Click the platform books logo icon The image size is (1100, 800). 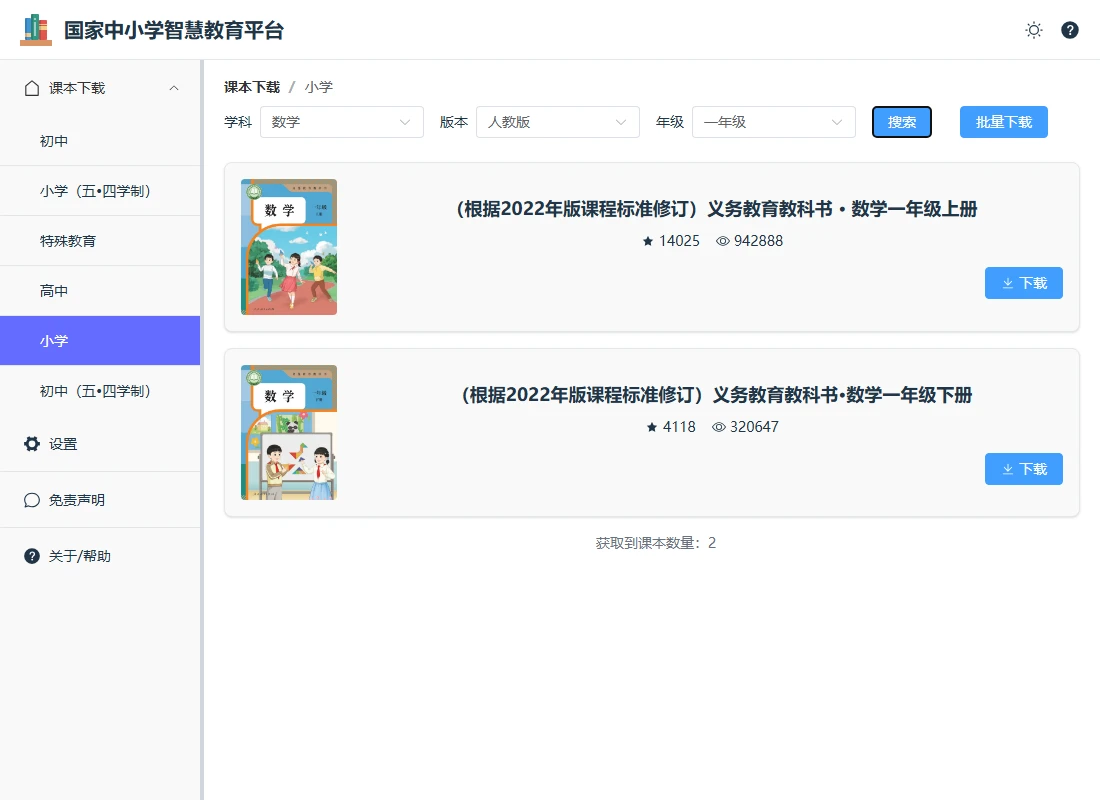click(36, 30)
